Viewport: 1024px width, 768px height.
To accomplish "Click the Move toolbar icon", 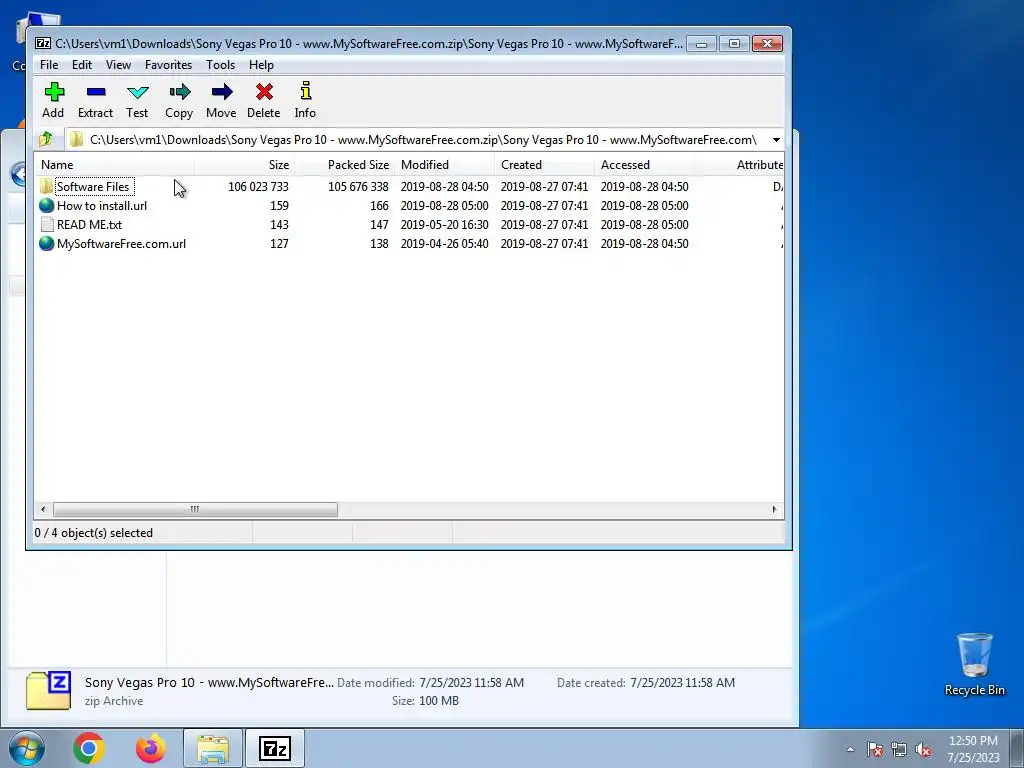I will point(222,91).
